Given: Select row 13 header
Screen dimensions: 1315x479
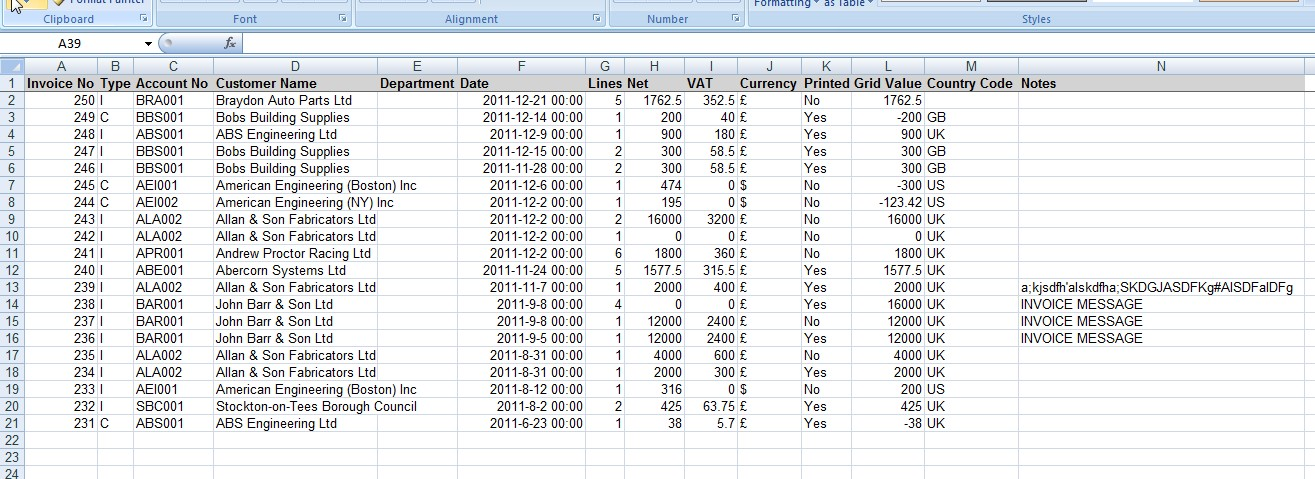Looking at the screenshot, I should (x=11, y=287).
